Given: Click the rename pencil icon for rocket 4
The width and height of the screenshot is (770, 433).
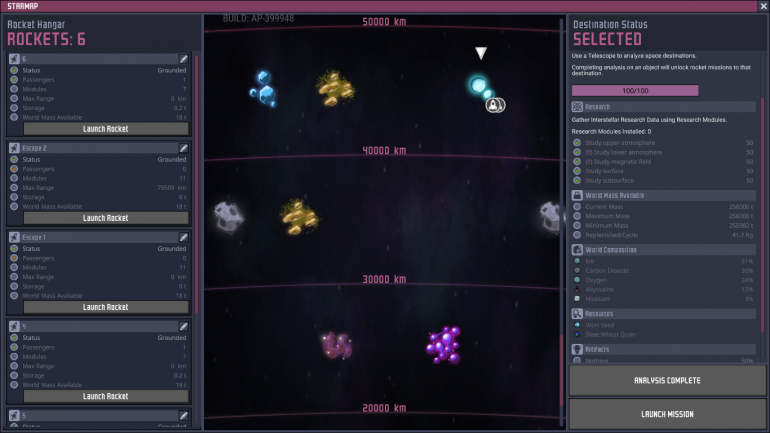Looking at the screenshot, I should coord(183,326).
